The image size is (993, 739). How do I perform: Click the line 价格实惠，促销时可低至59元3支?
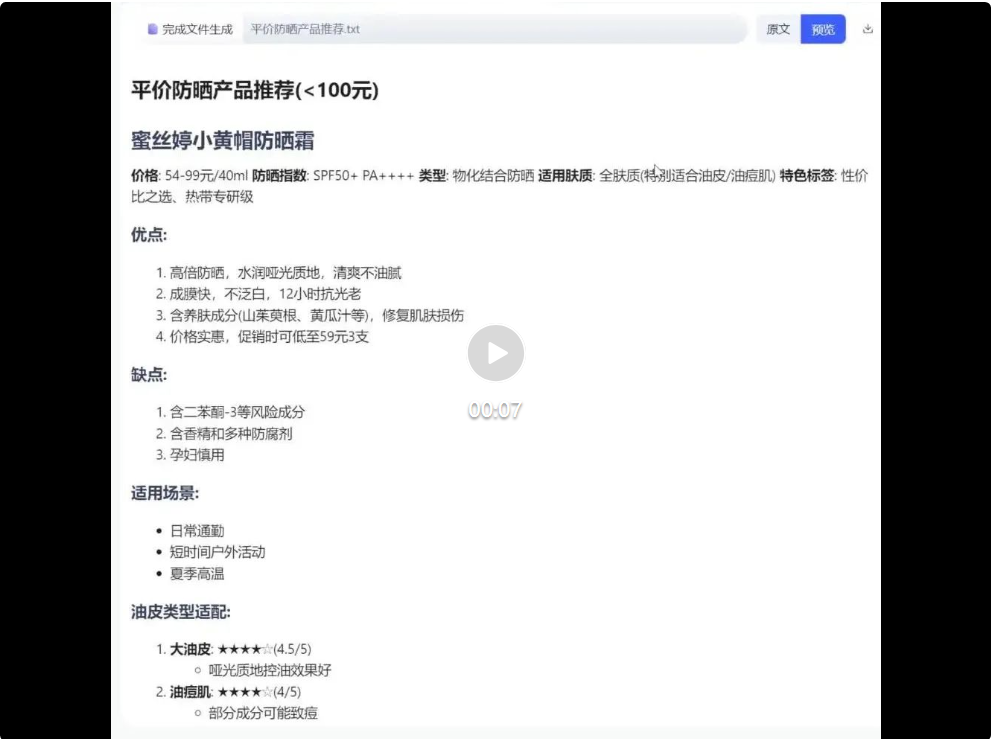tap(269, 337)
